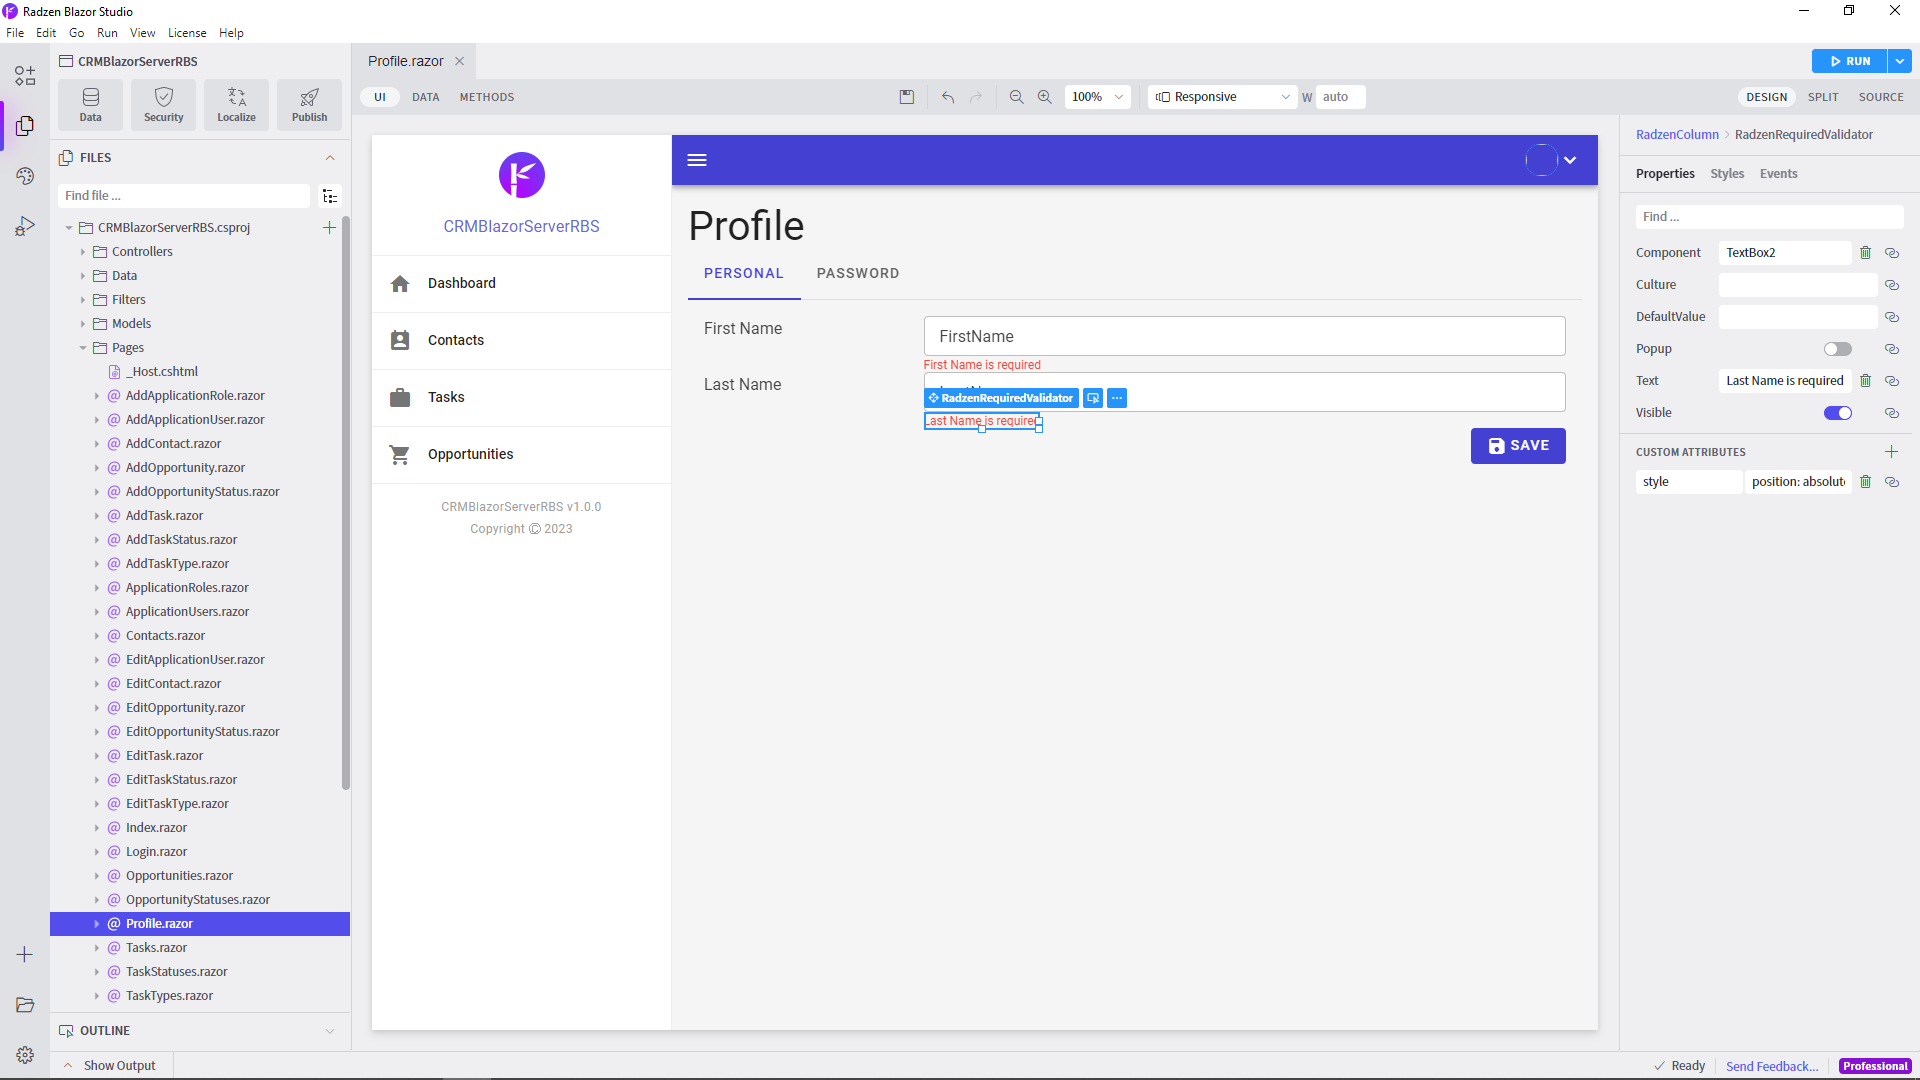Open the File menu
Image resolution: width=1920 pixels, height=1080 pixels.
pos(15,33)
